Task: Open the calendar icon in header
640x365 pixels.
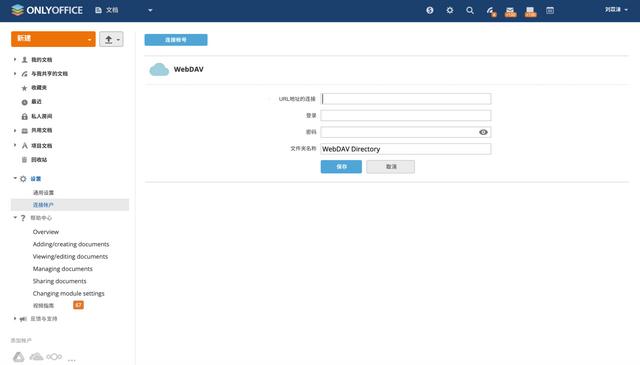Action: 550,10
